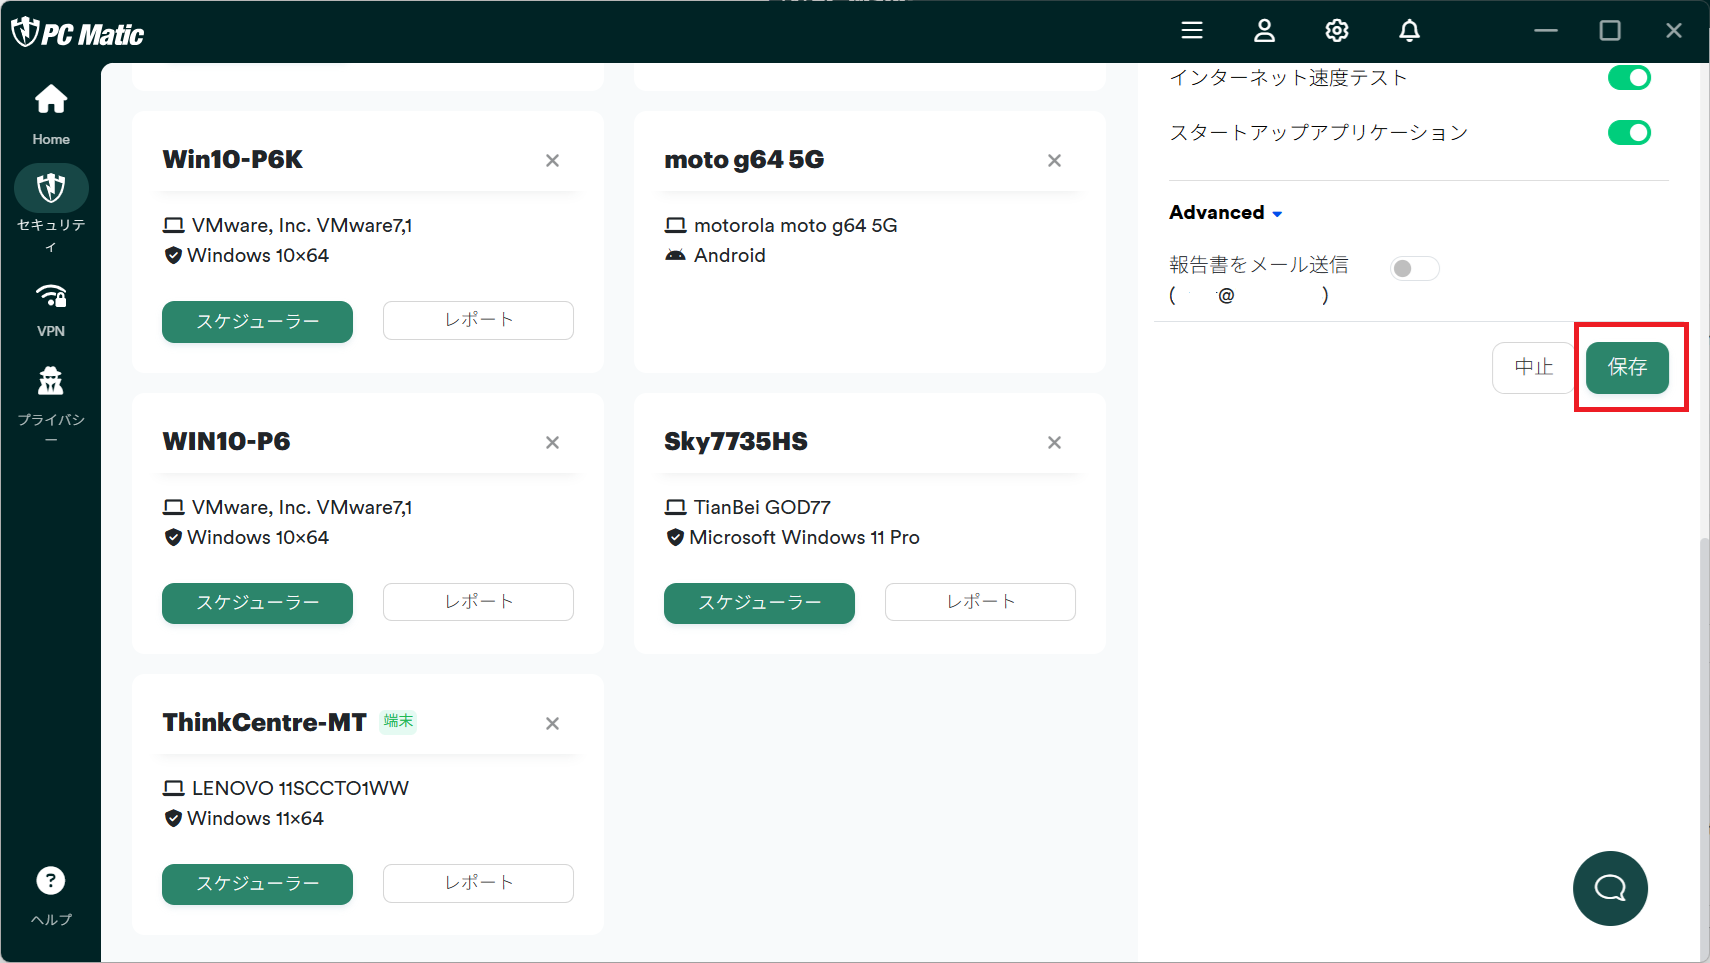Screen dimensions: 1710x963
Task: Open the chat support bubble
Action: pyautogui.click(x=1610, y=888)
